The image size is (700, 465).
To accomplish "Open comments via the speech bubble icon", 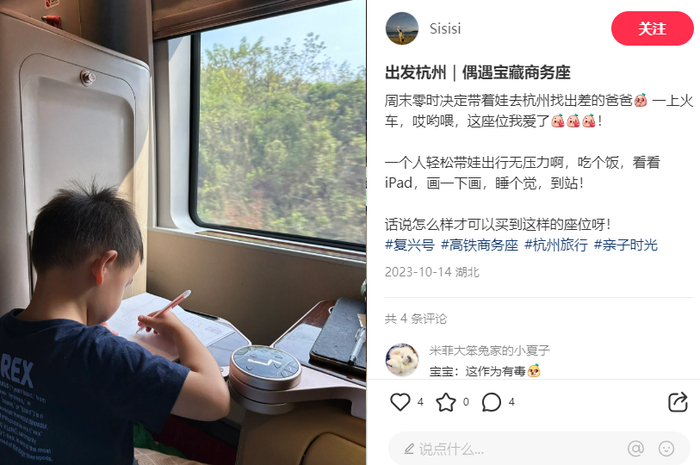I will (491, 402).
